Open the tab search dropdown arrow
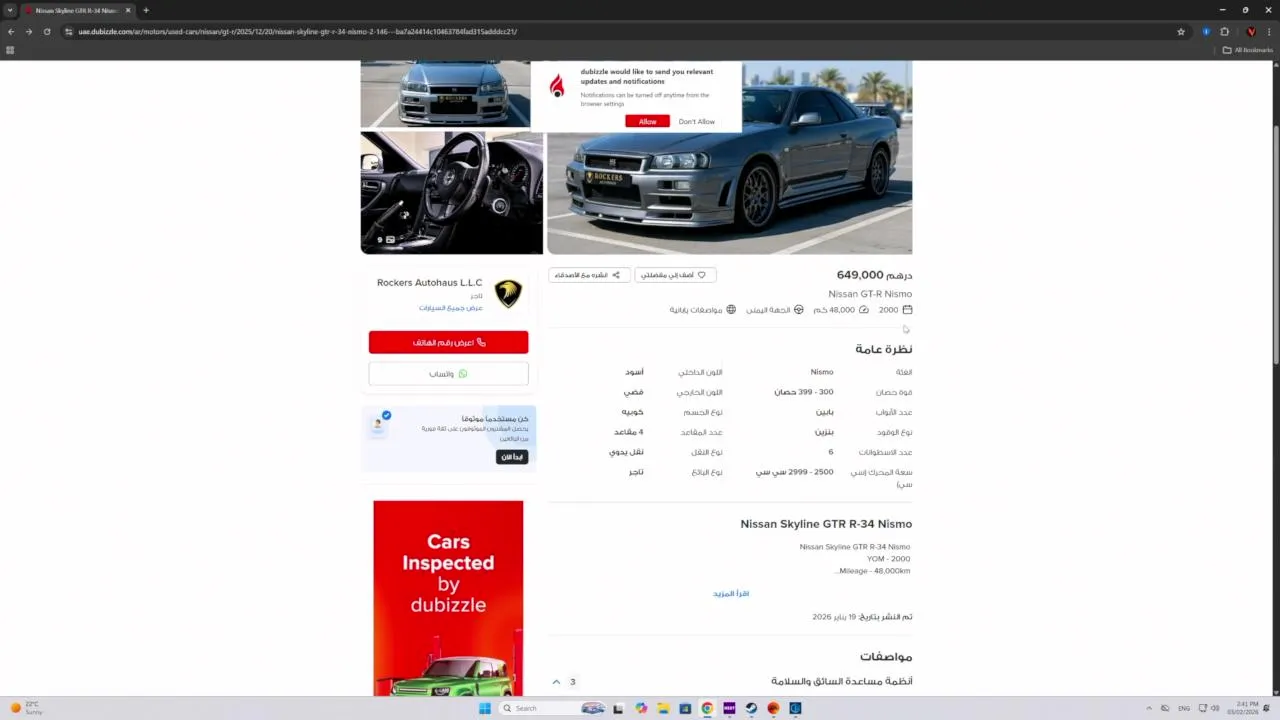 10,10
